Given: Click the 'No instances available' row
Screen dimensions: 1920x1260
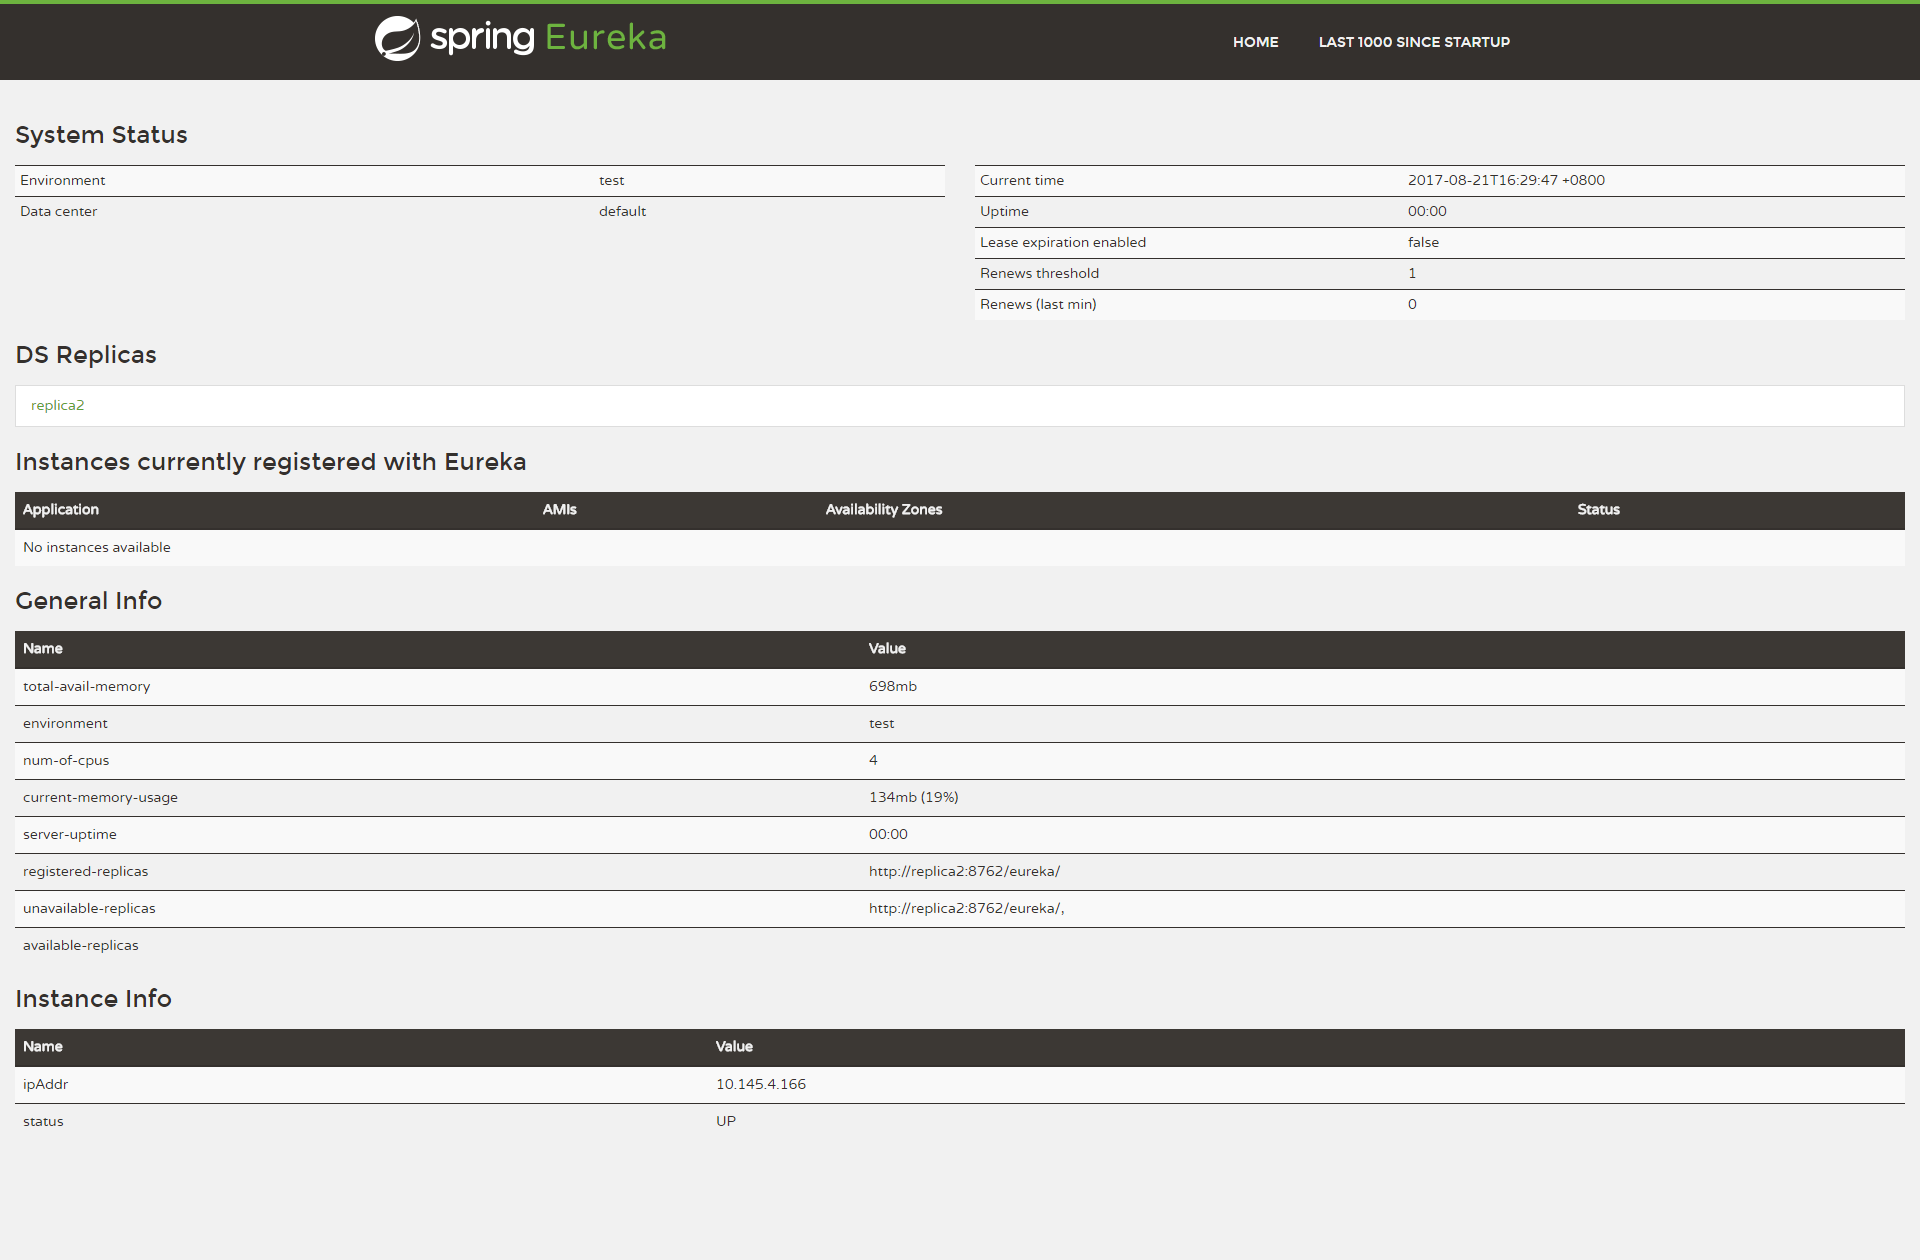Looking at the screenshot, I should click(97, 548).
